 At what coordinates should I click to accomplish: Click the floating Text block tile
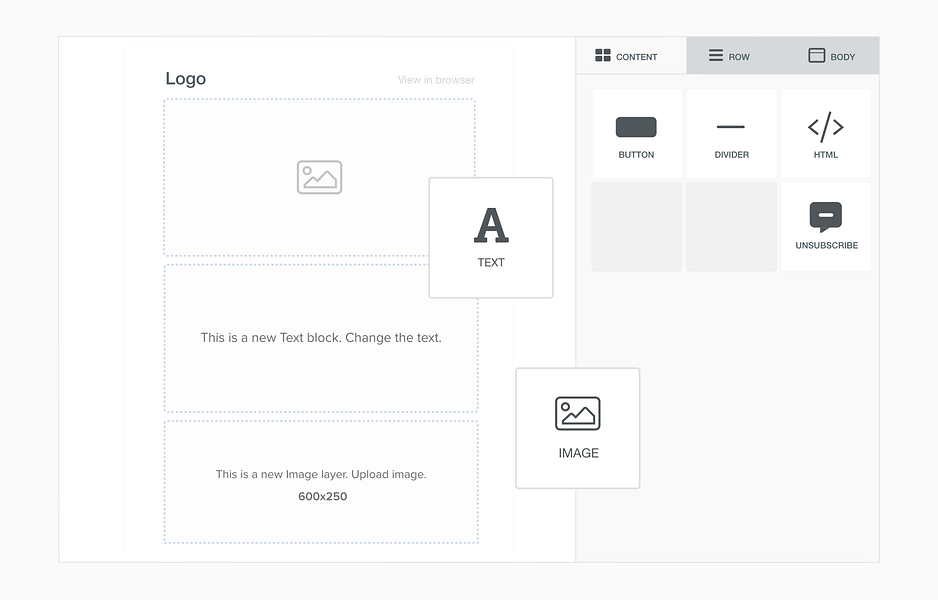pyautogui.click(x=491, y=237)
